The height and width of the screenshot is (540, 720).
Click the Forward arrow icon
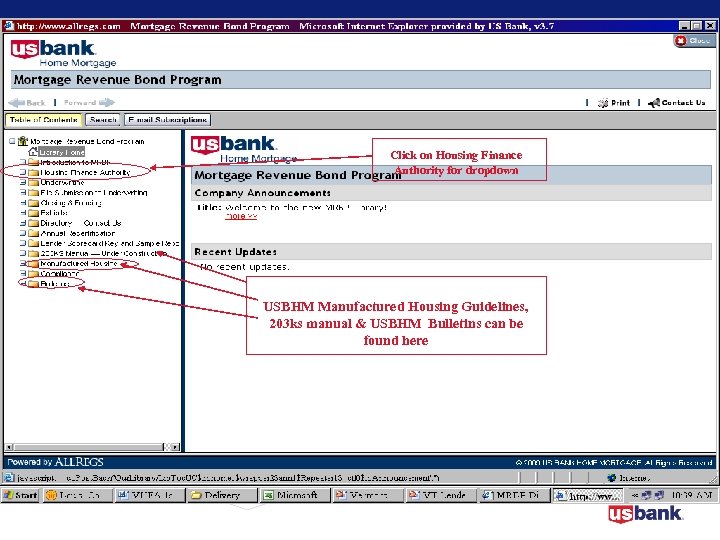(x=107, y=102)
